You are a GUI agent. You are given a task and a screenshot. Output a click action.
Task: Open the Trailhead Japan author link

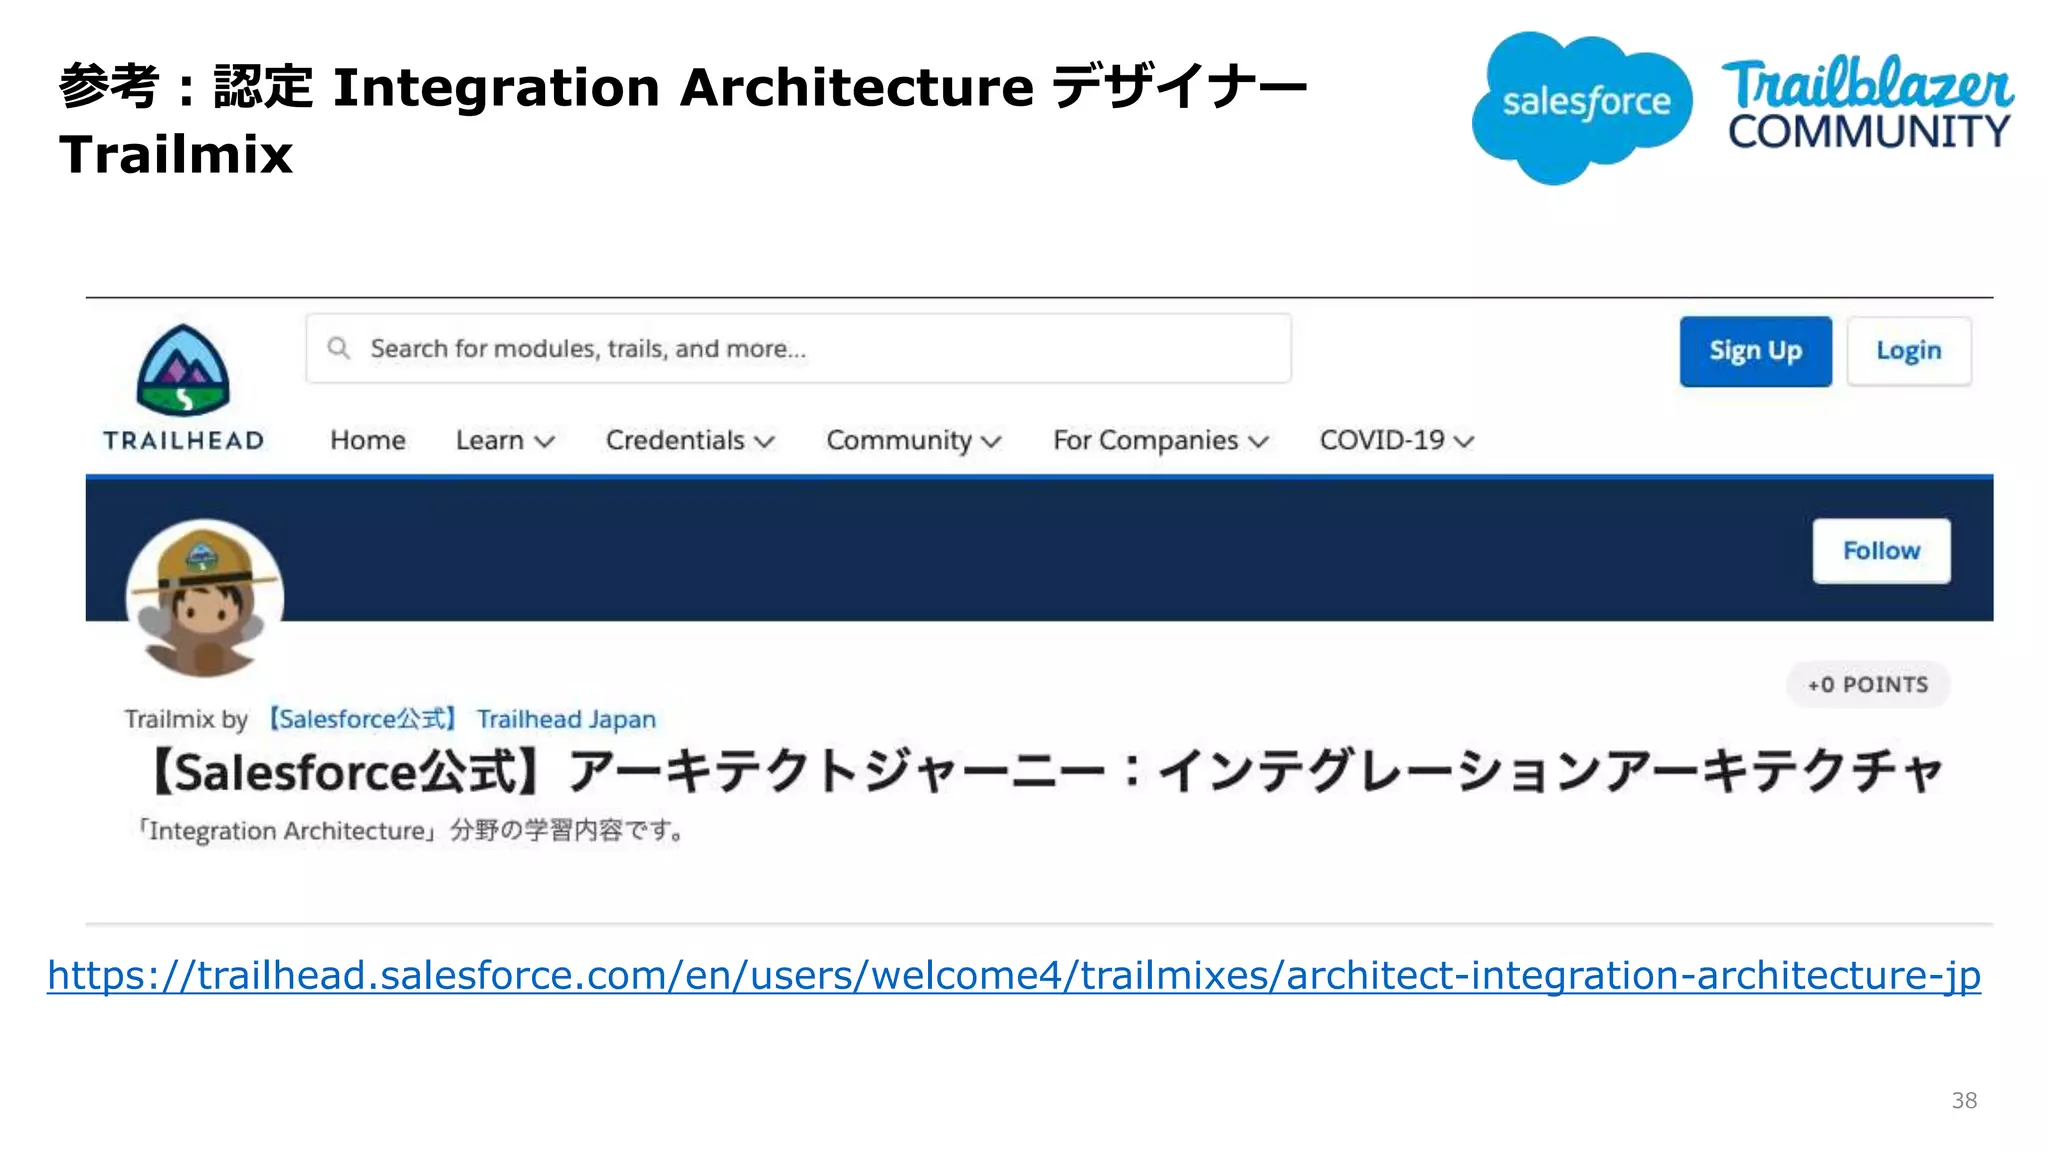tap(461, 719)
